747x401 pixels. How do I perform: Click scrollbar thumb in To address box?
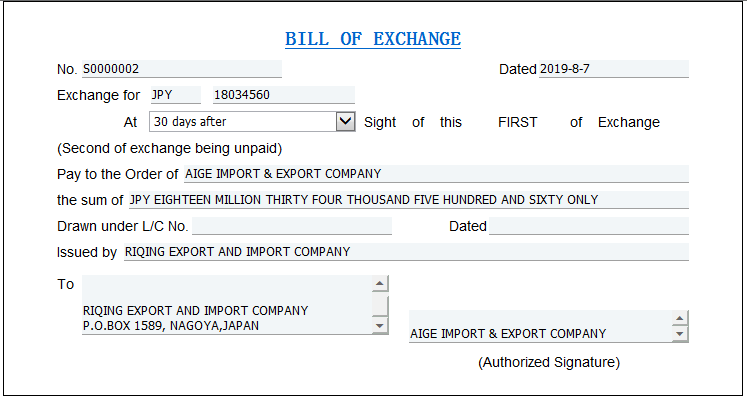380,305
